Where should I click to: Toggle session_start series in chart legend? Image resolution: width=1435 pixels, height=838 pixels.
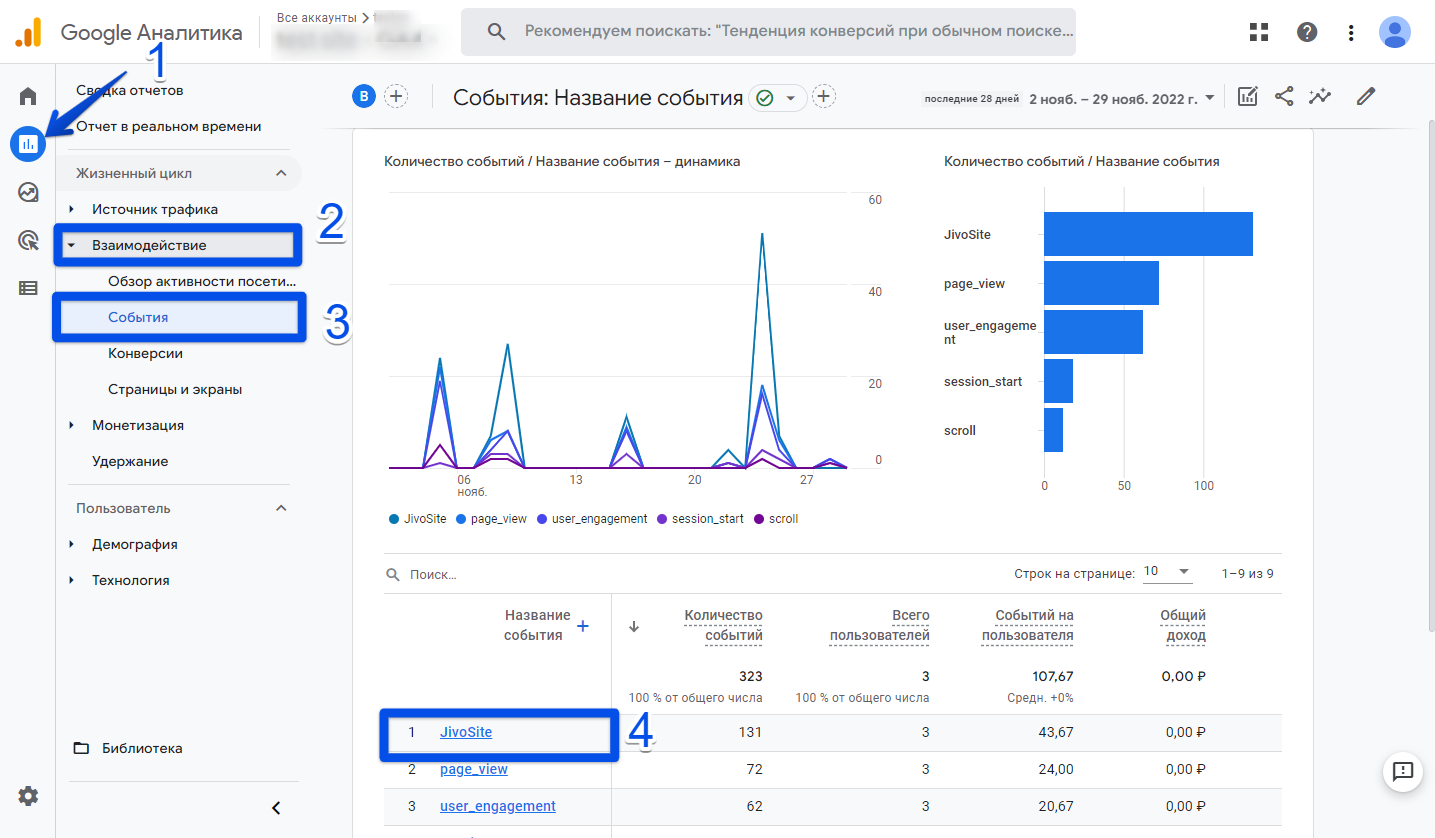point(700,519)
